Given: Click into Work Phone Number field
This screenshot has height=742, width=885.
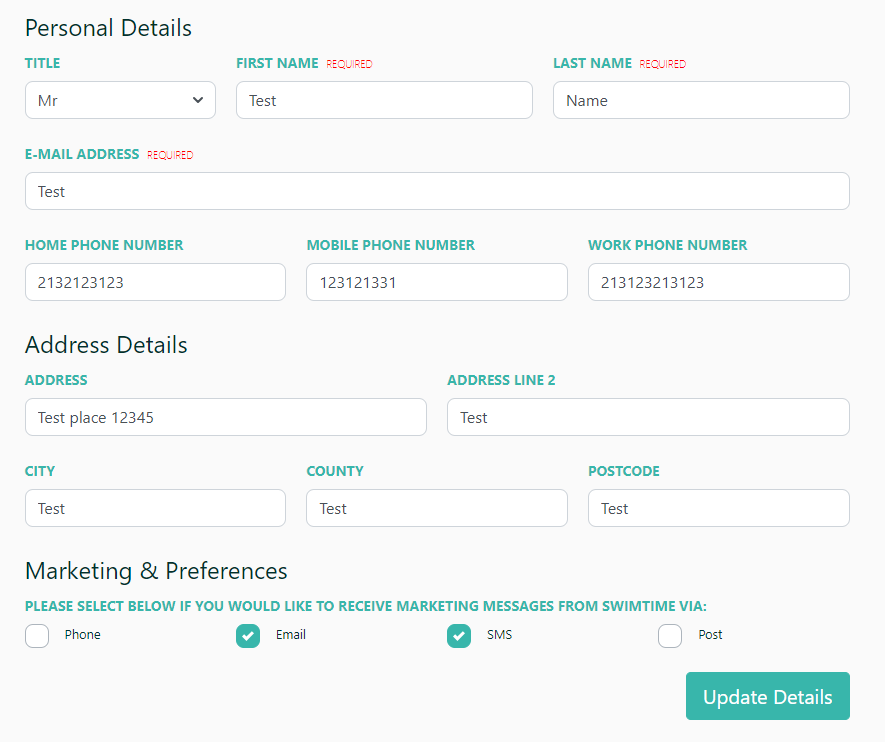Looking at the screenshot, I should coord(718,282).
